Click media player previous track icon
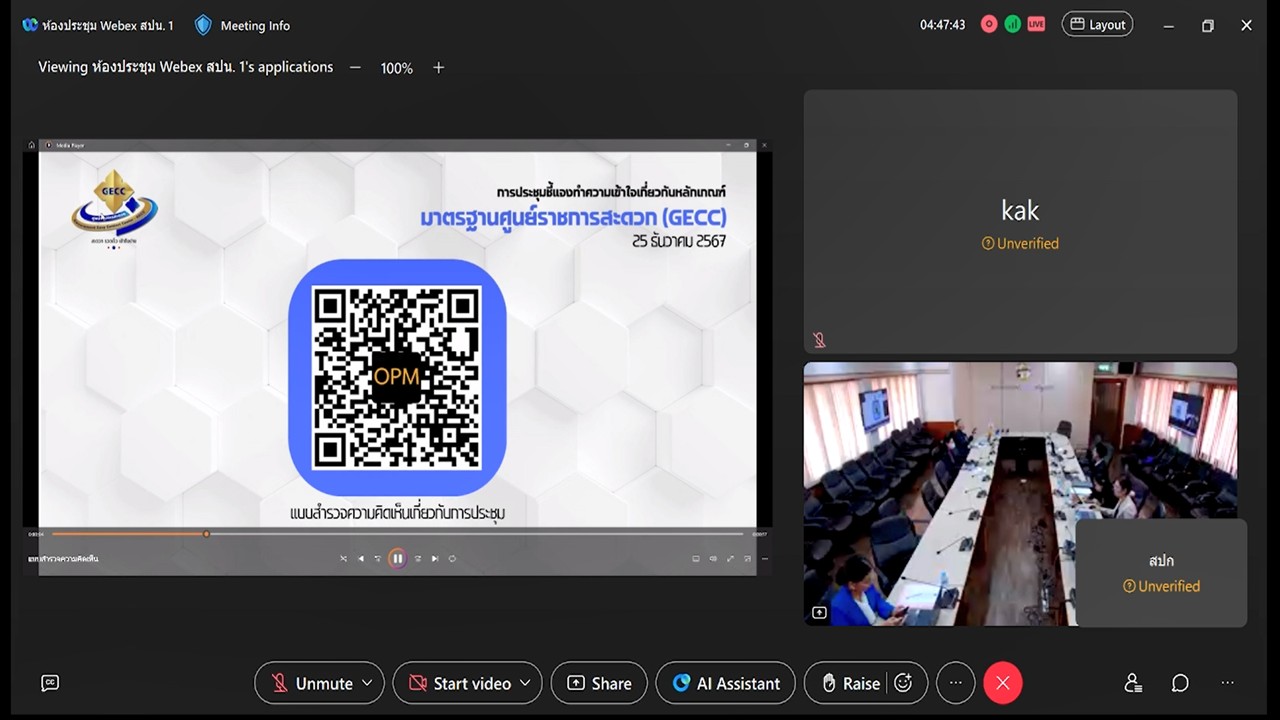1280x720 pixels. click(361, 559)
